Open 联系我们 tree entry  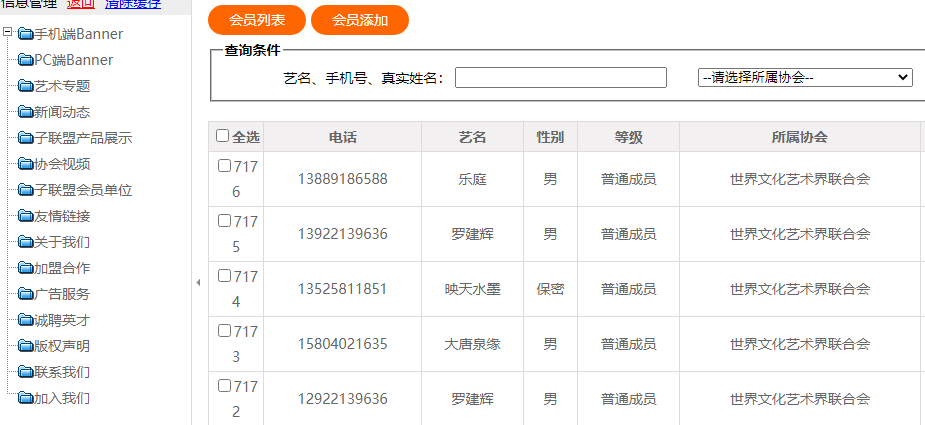click(62, 372)
